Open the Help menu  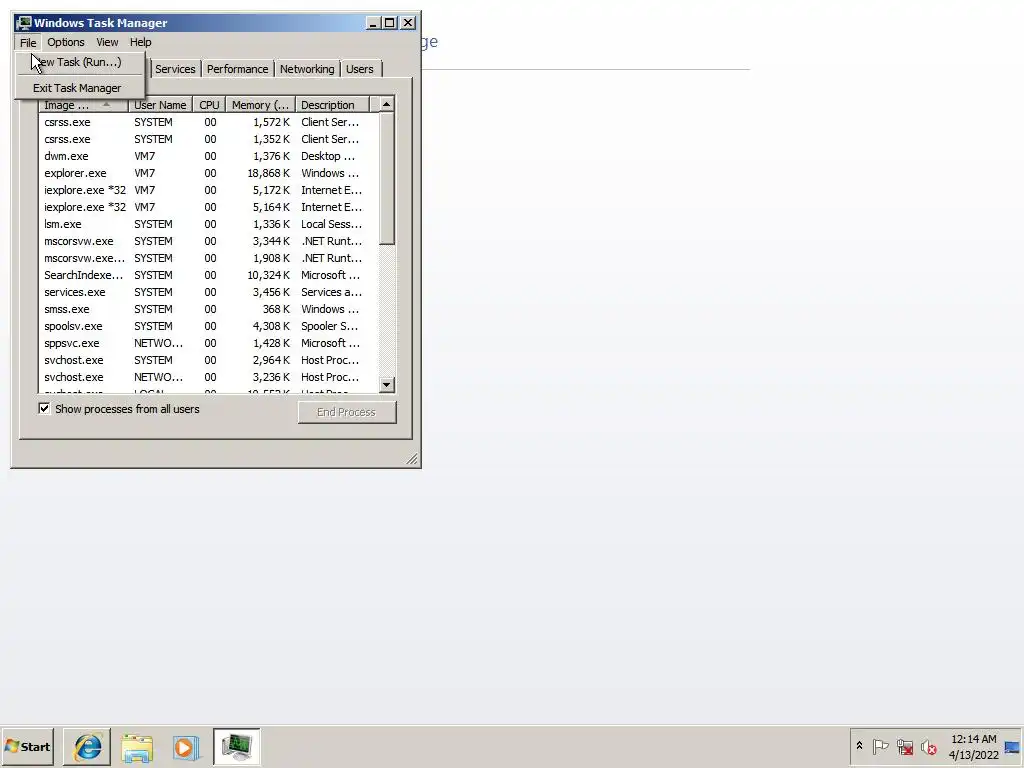[140, 42]
